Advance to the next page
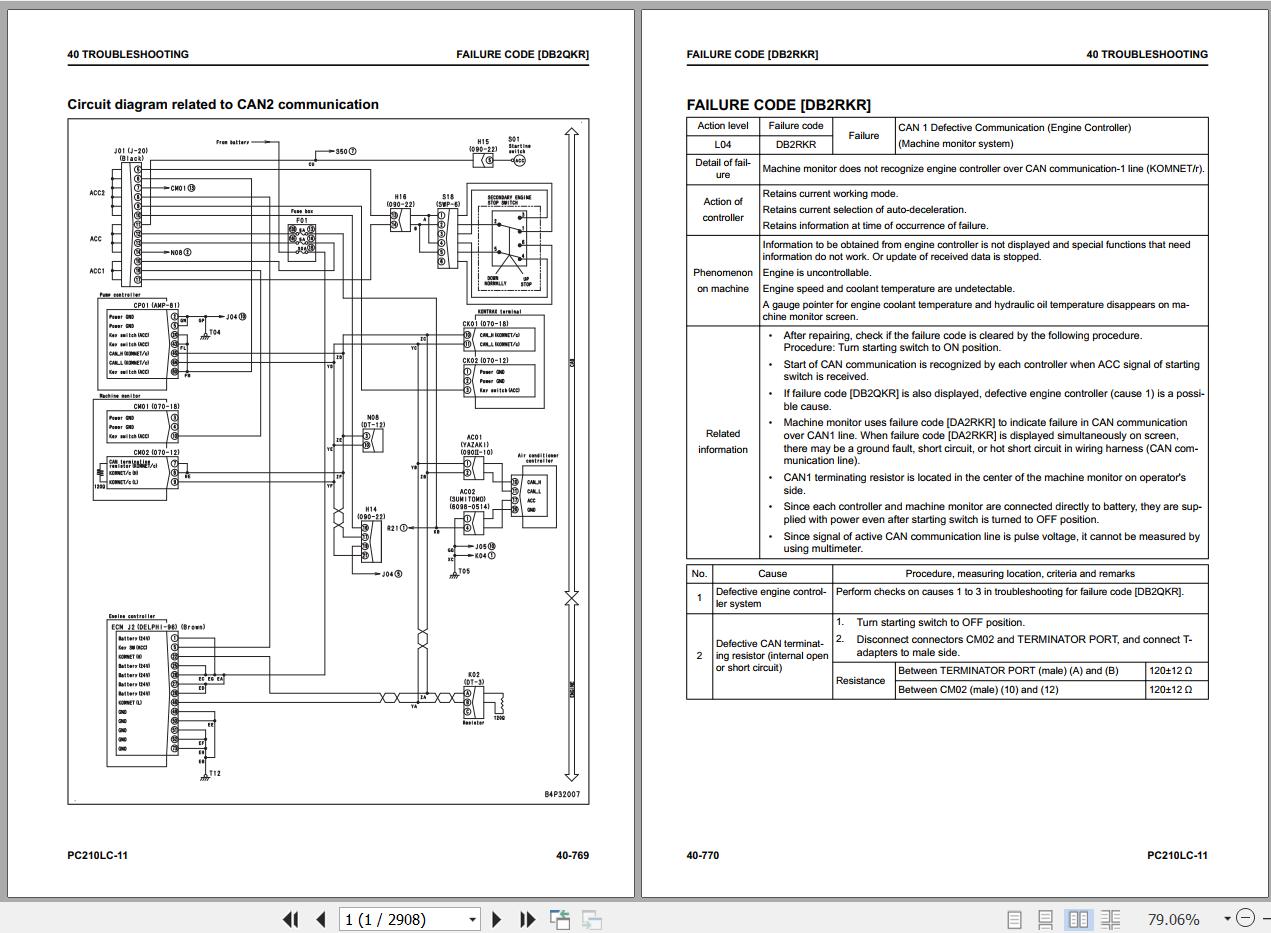The width and height of the screenshot is (1271, 933). pos(497,919)
